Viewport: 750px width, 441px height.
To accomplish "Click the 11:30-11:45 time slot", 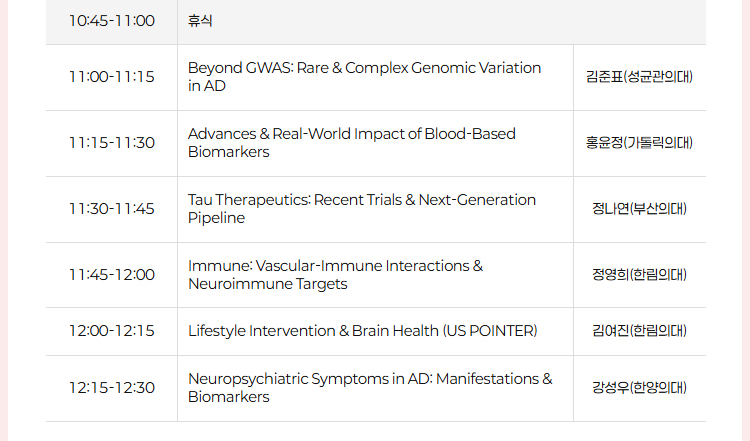I will pyautogui.click(x=112, y=209).
